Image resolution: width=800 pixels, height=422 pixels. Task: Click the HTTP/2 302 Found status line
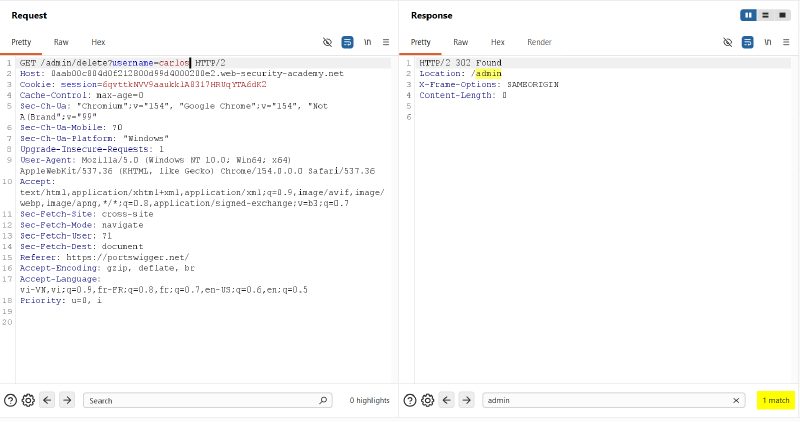[460, 63]
